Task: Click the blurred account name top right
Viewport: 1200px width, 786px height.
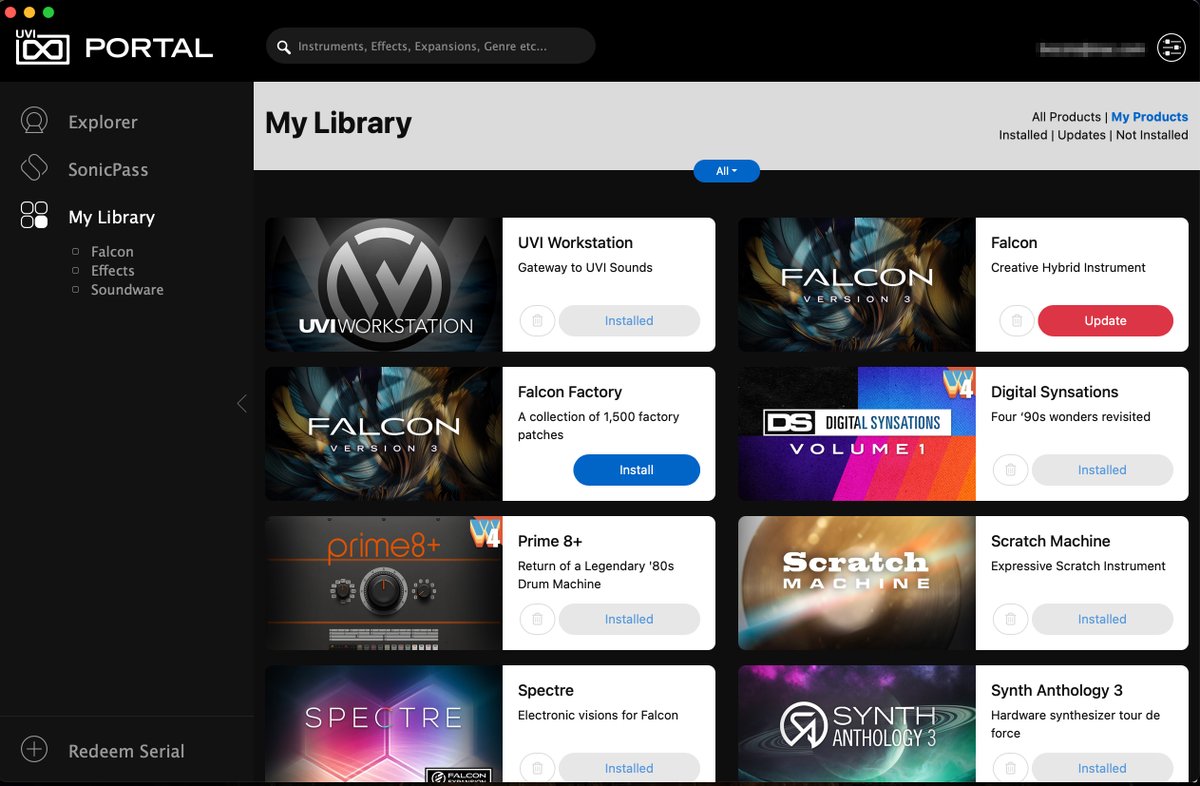Action: [x=1091, y=47]
